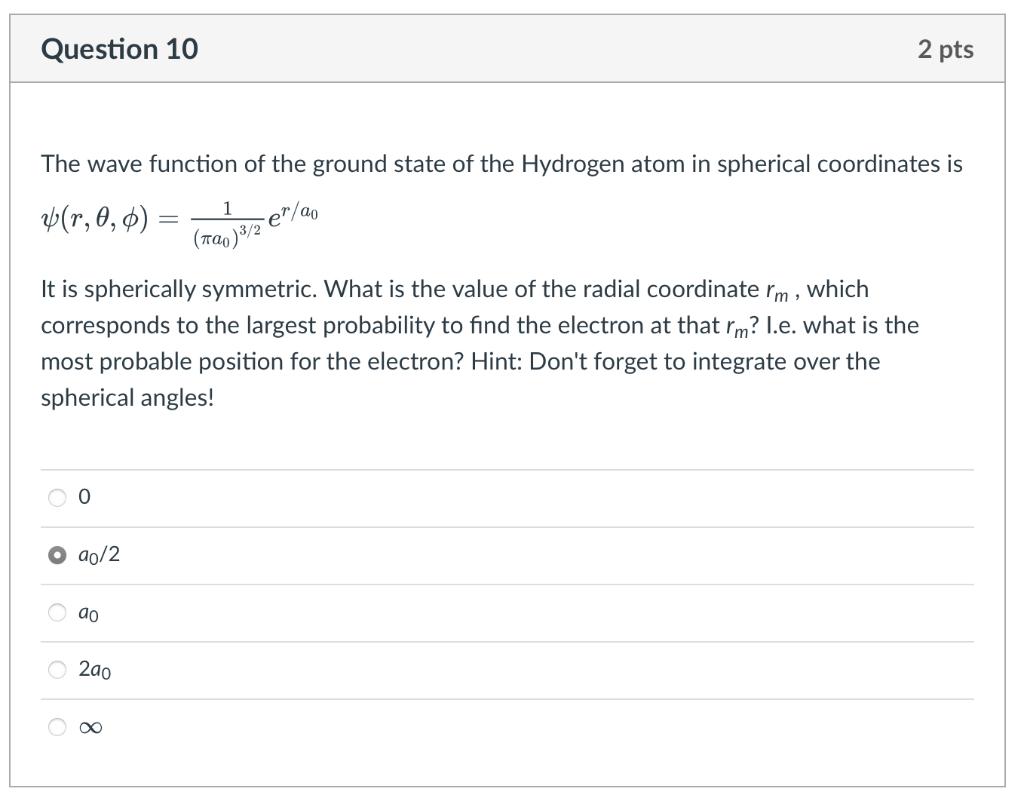Click the answer row labeled 2a0
The width and height of the screenshot is (1024, 807).
point(95,670)
